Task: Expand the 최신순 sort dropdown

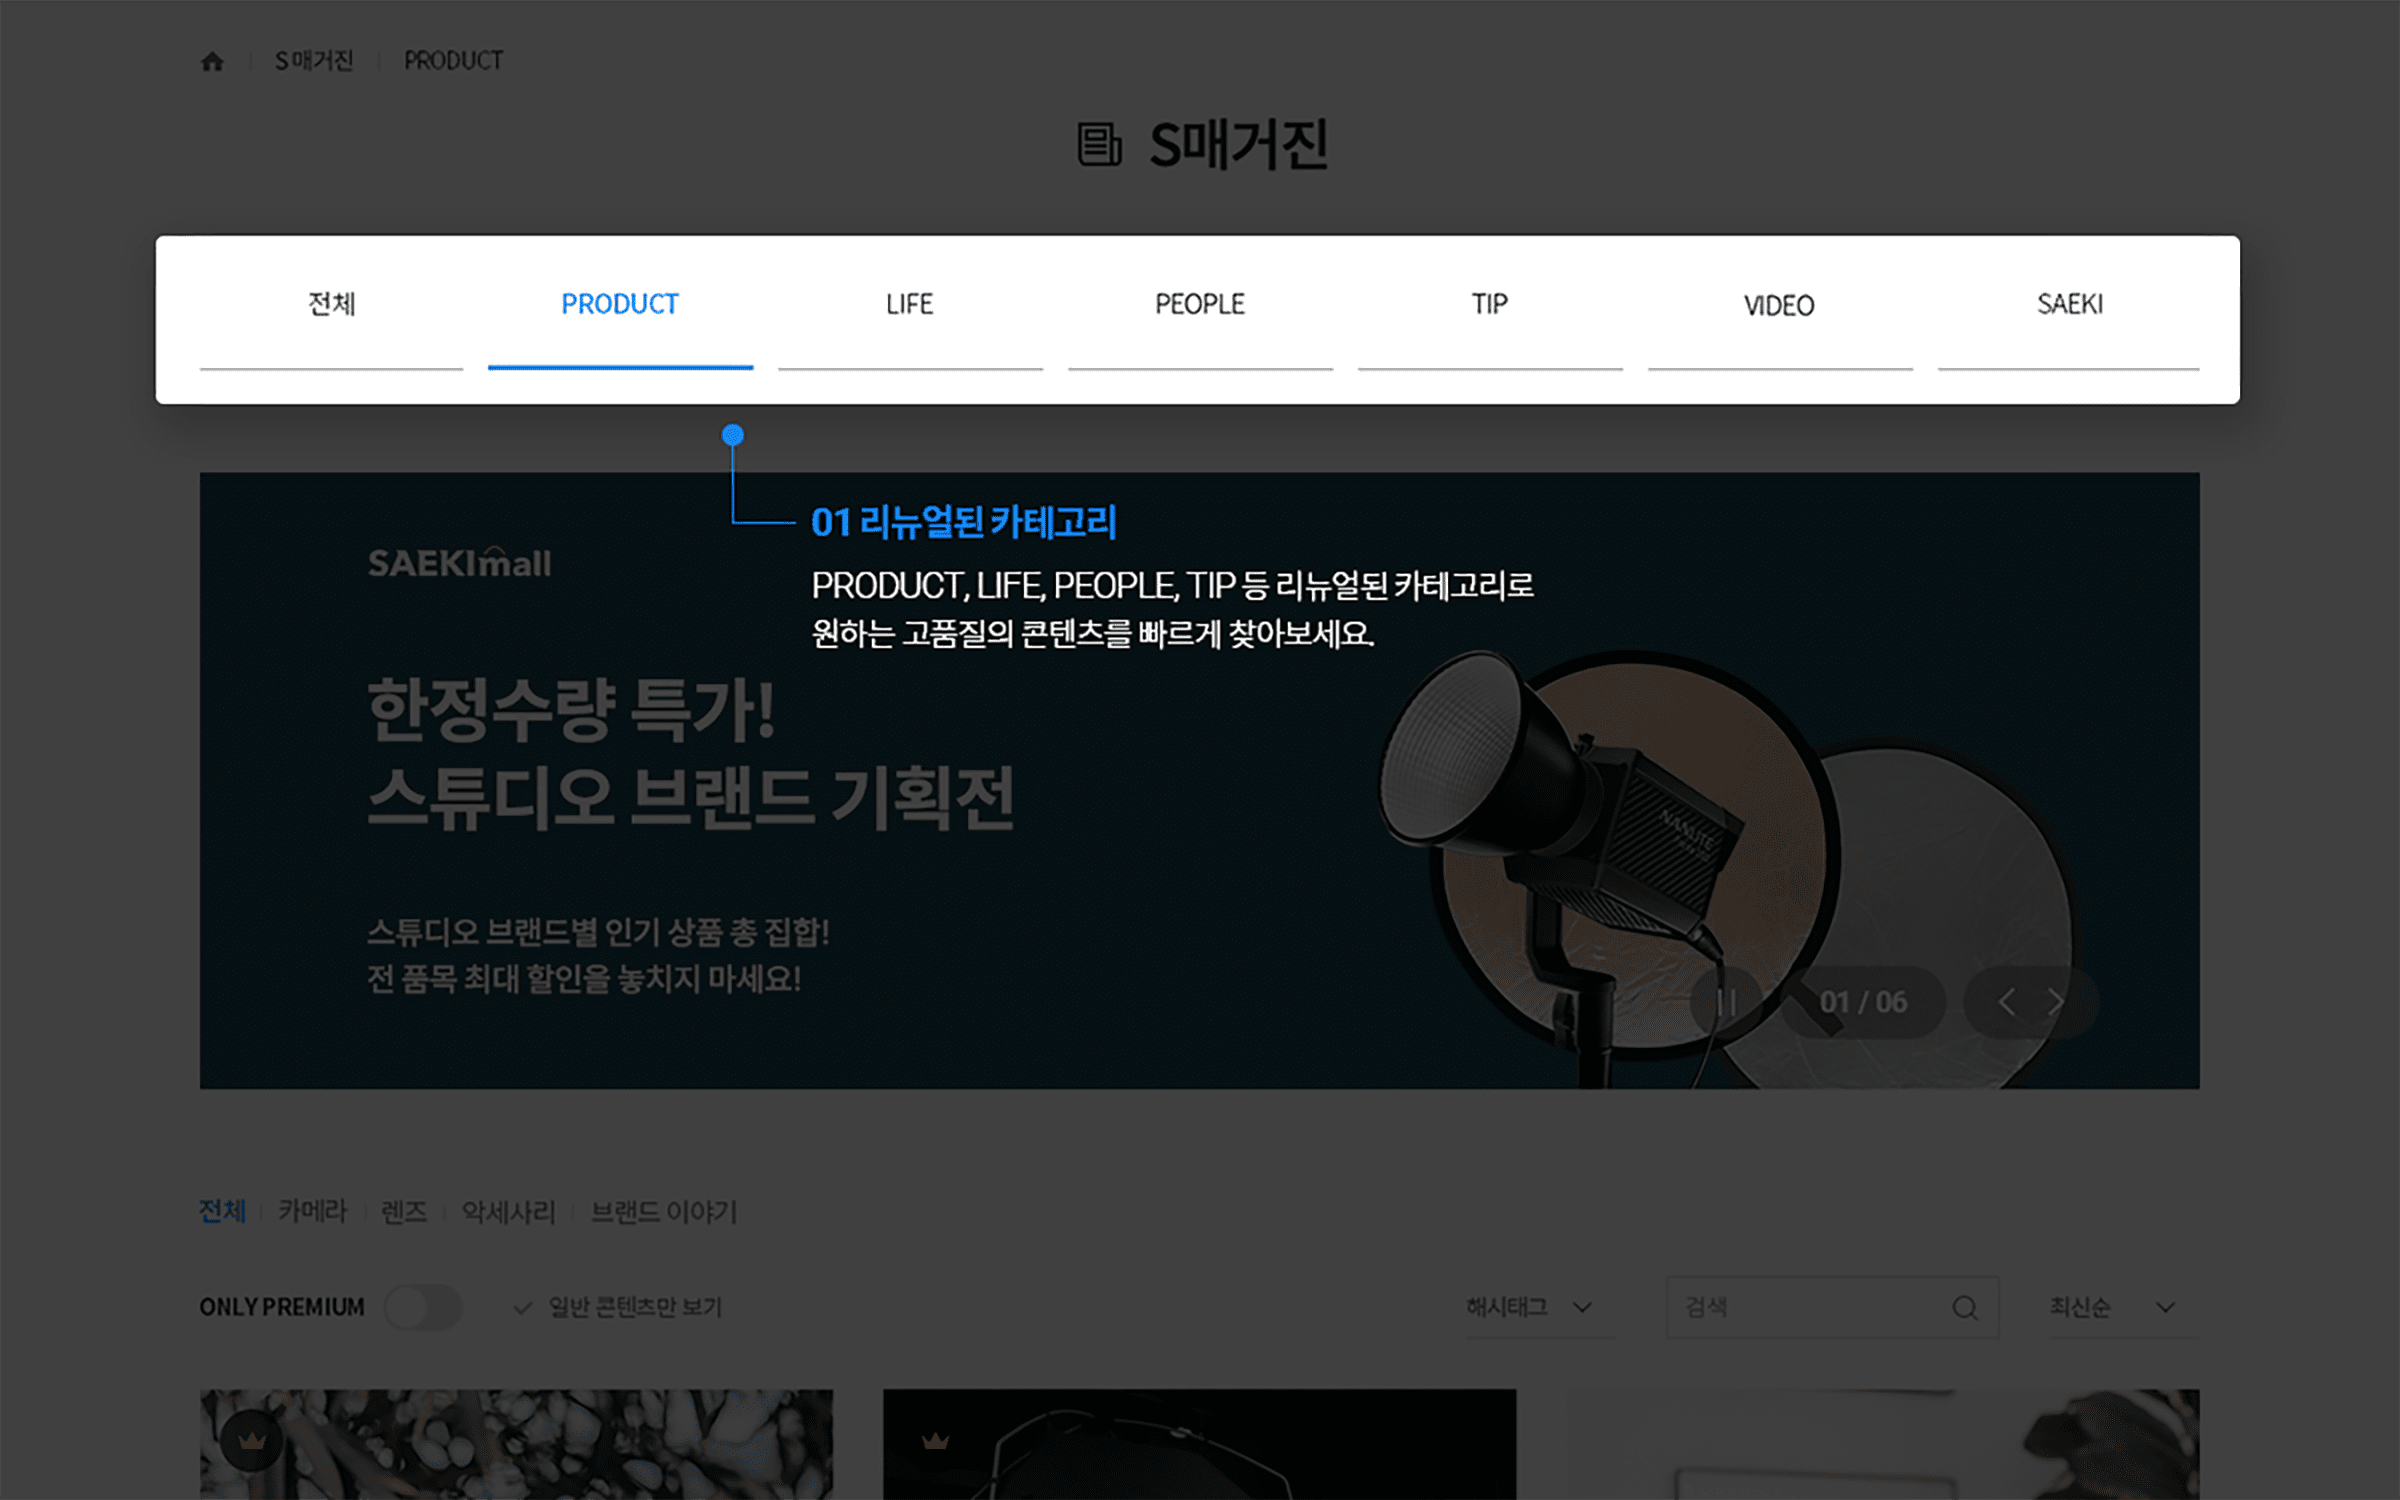Action: [x=2112, y=1308]
